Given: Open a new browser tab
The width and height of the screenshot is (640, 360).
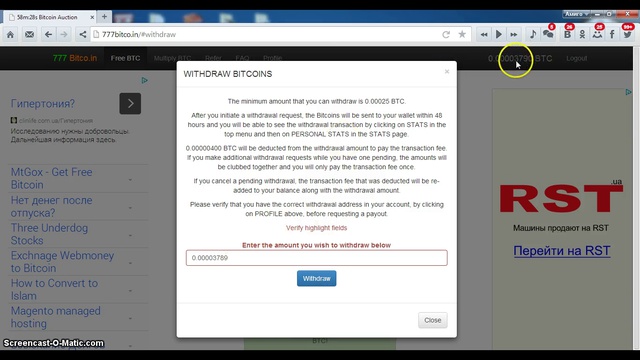Looking at the screenshot, I should pyautogui.click(x=104, y=17).
